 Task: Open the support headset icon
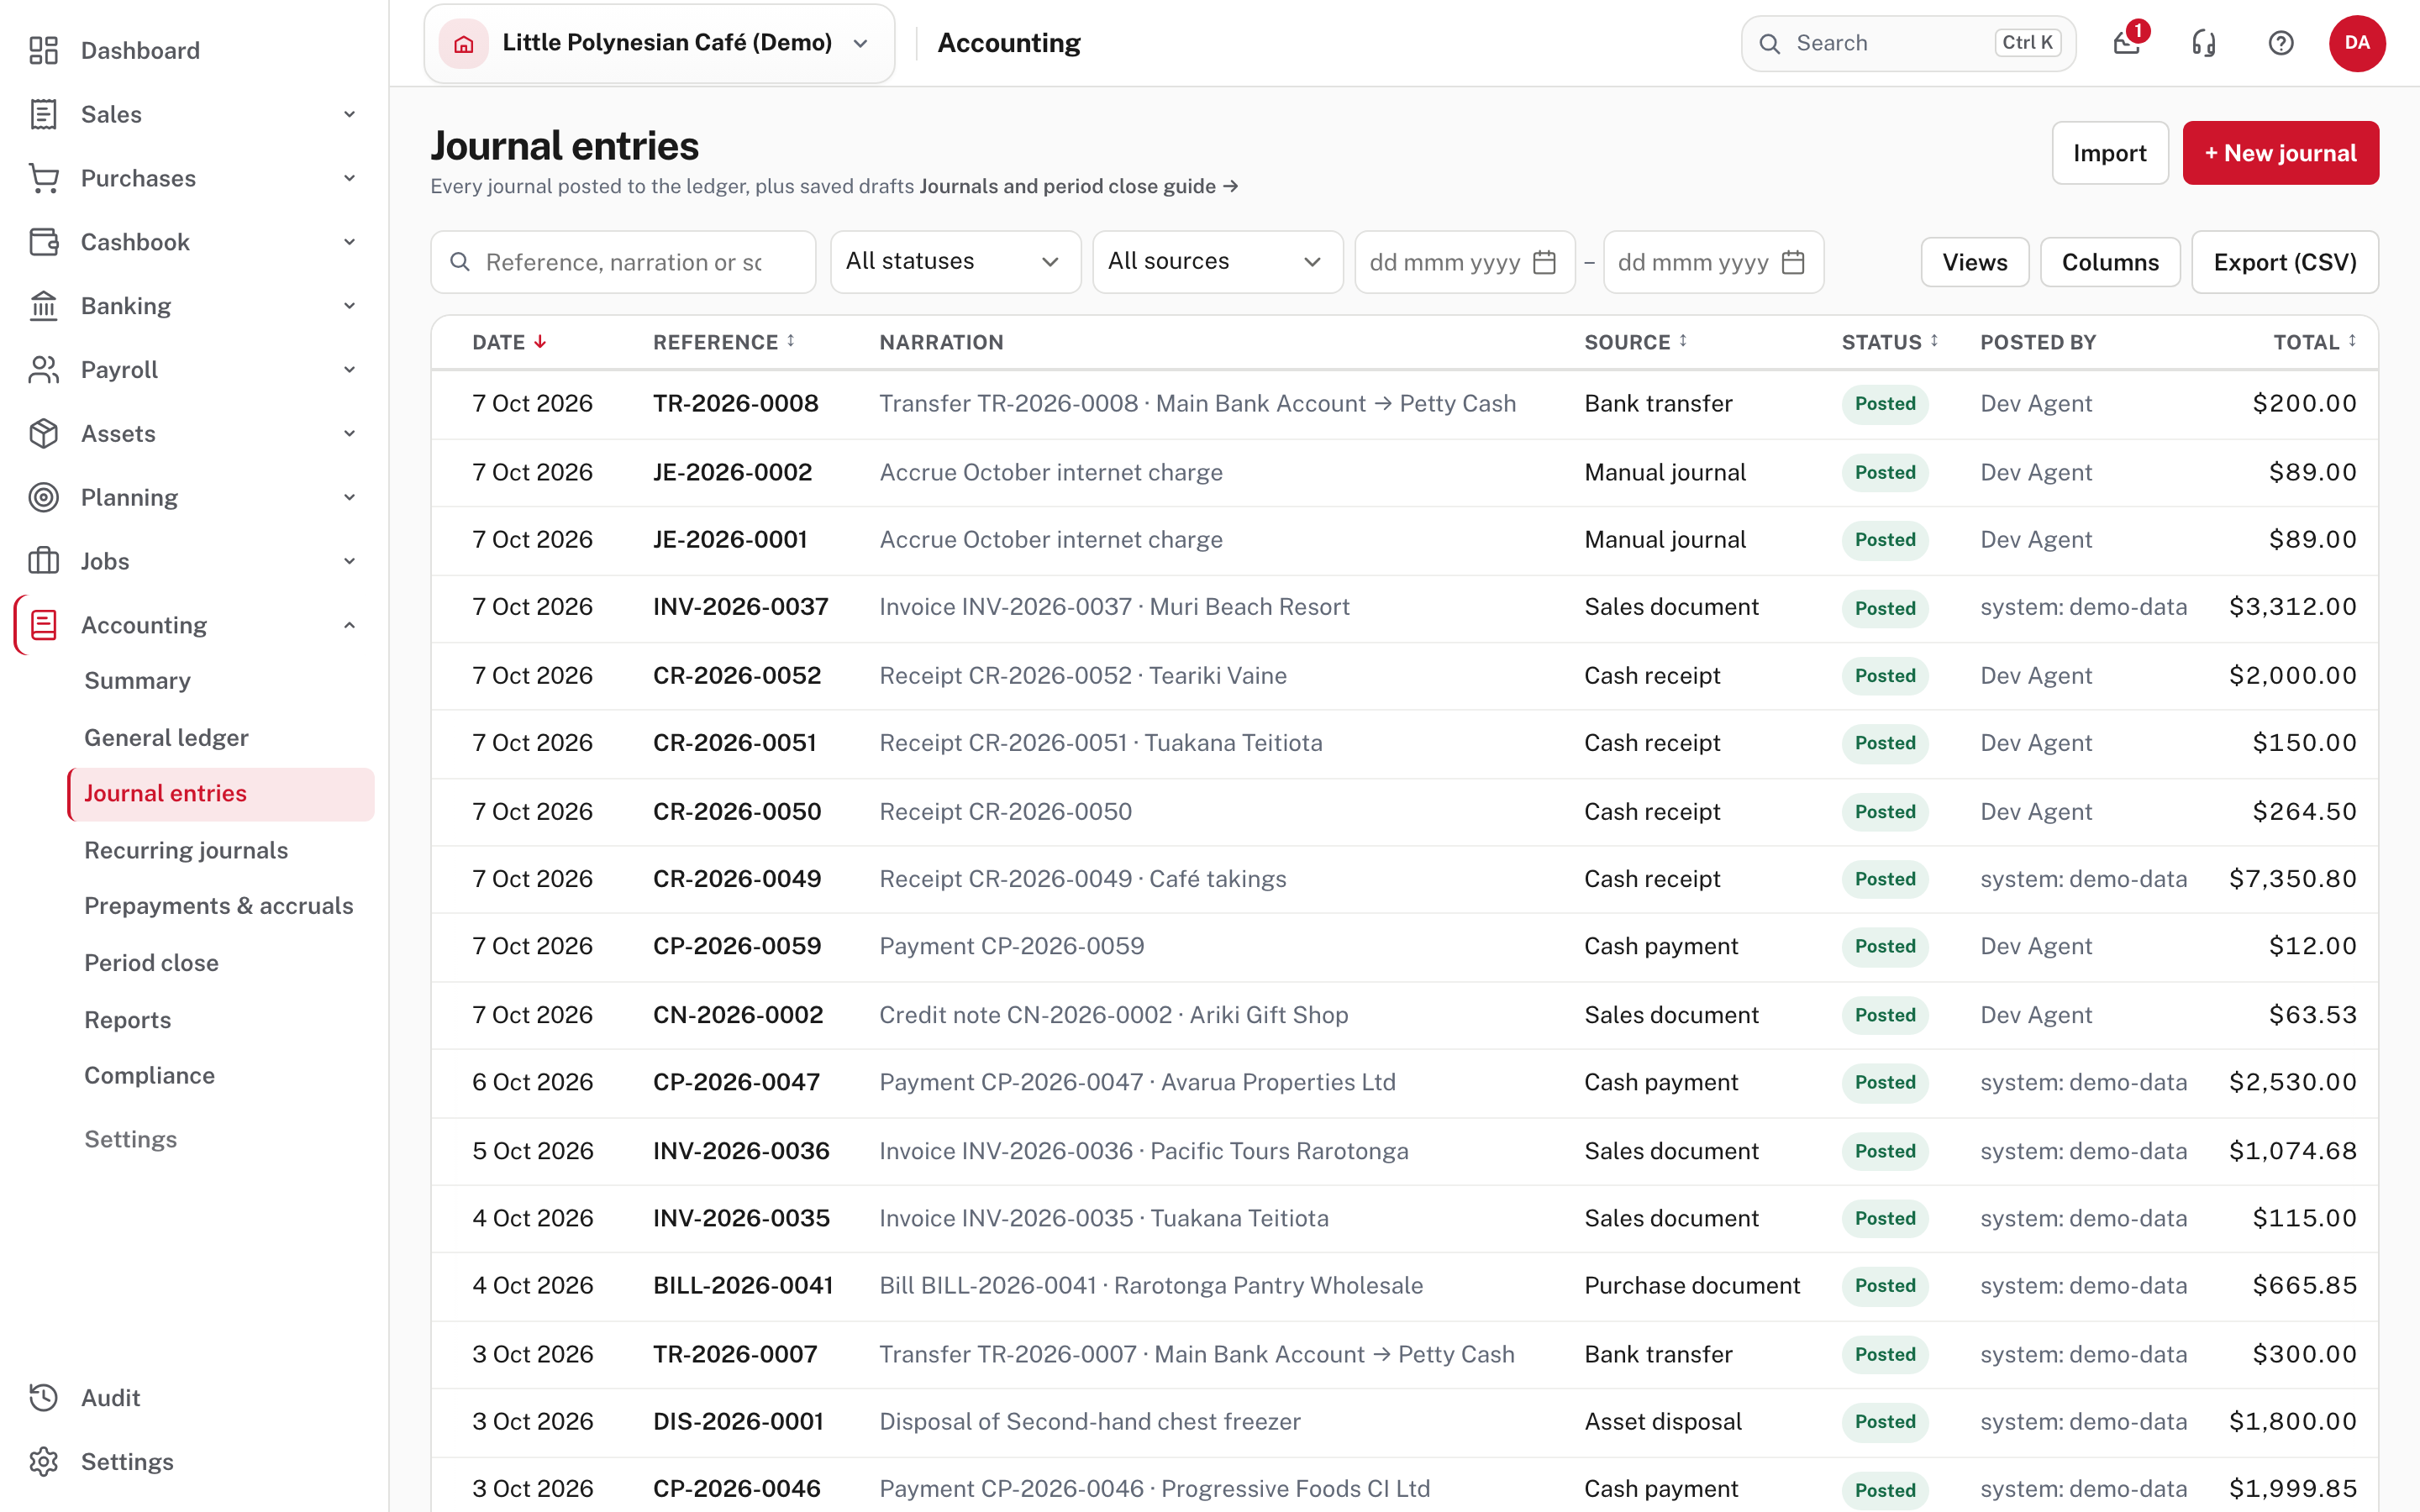point(2204,43)
